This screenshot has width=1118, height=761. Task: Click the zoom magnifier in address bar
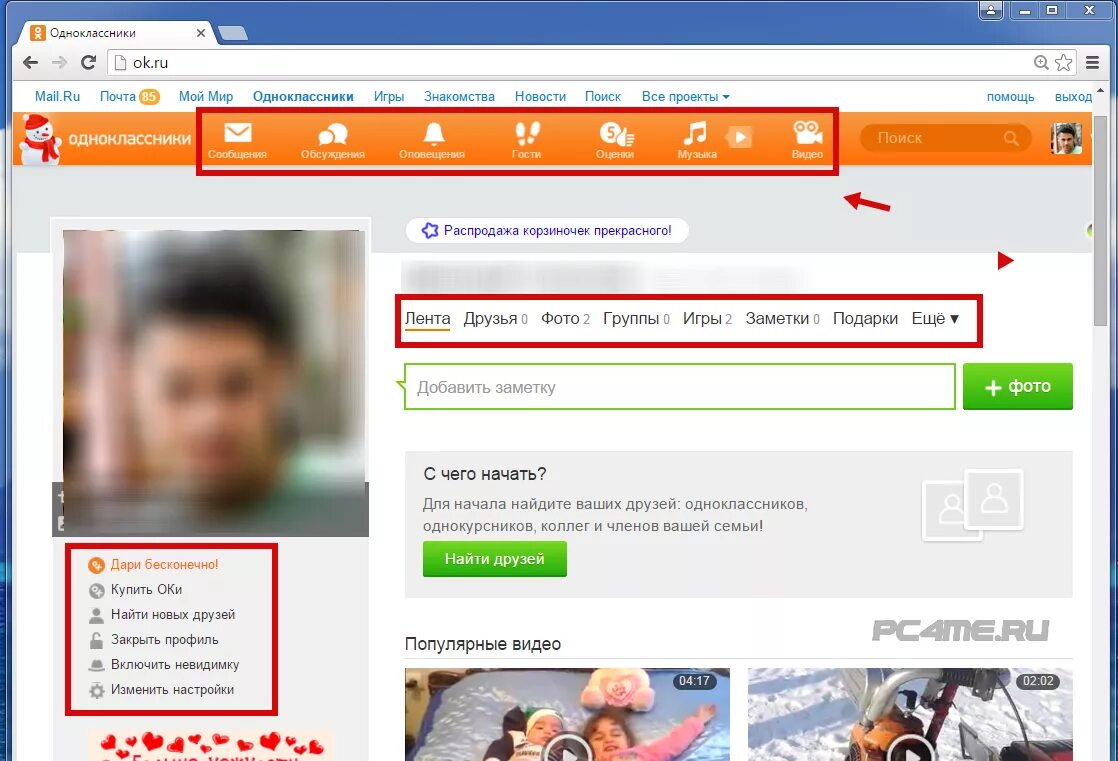click(1041, 63)
